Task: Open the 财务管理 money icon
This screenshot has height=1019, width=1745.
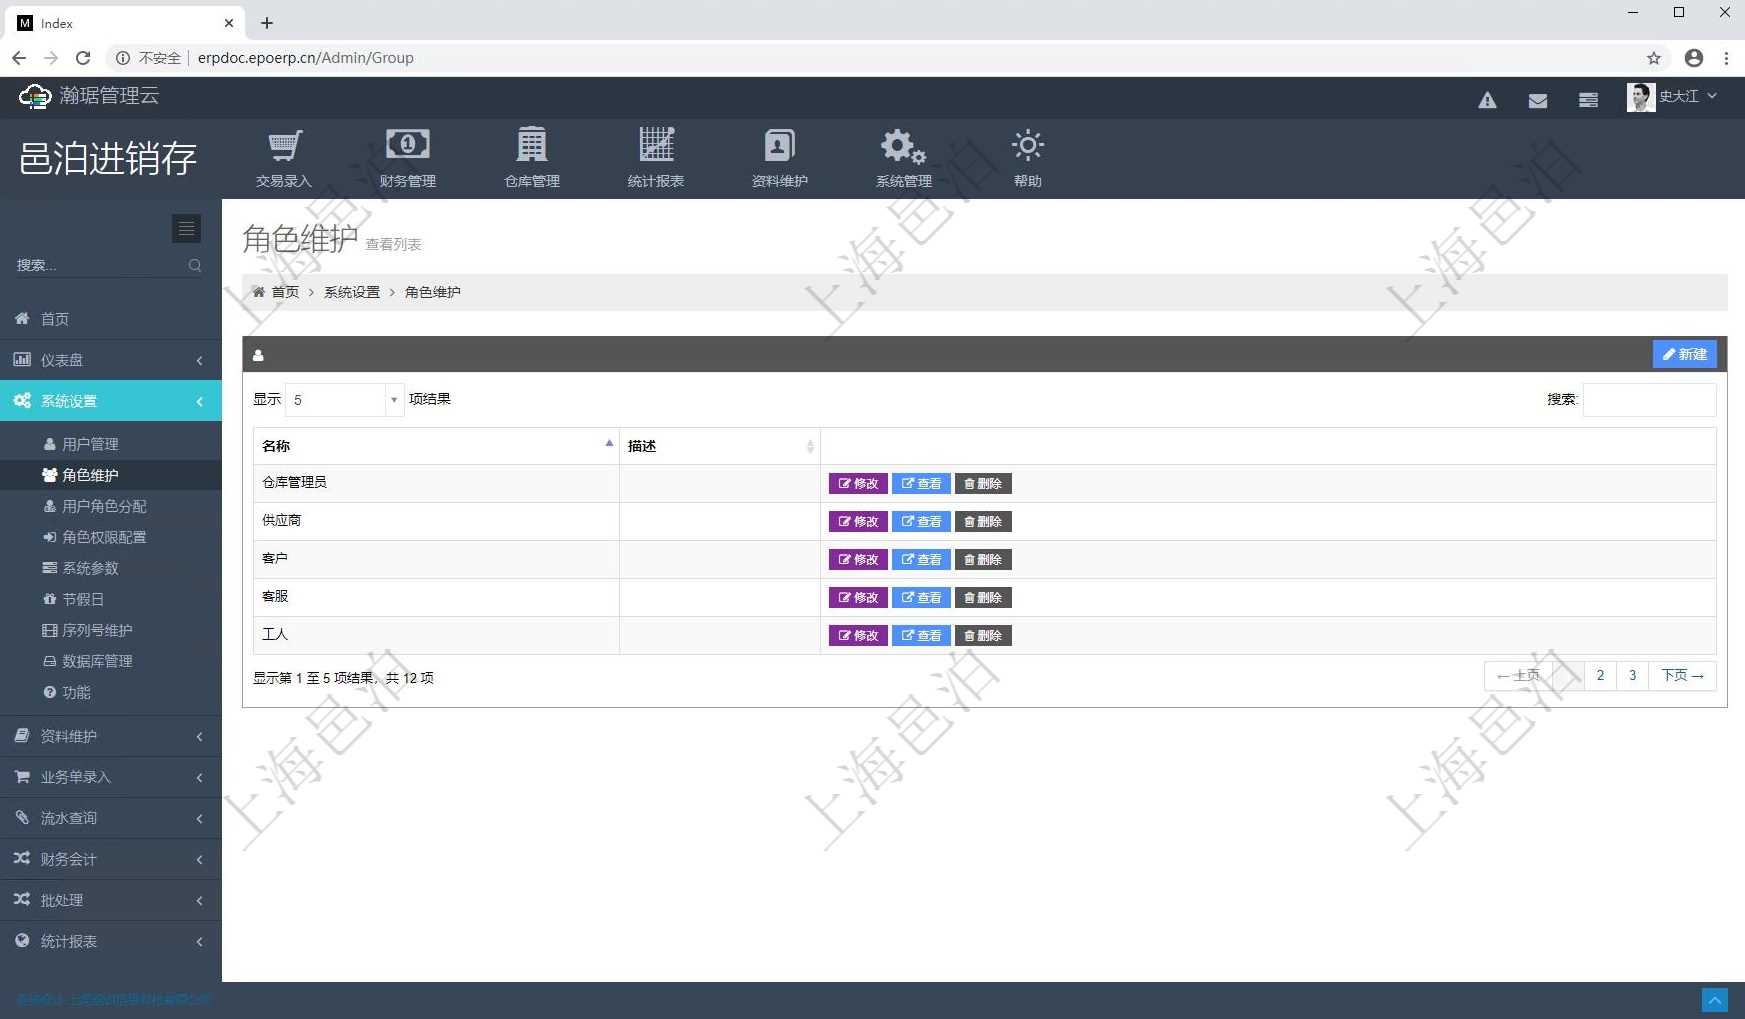Action: 407,147
